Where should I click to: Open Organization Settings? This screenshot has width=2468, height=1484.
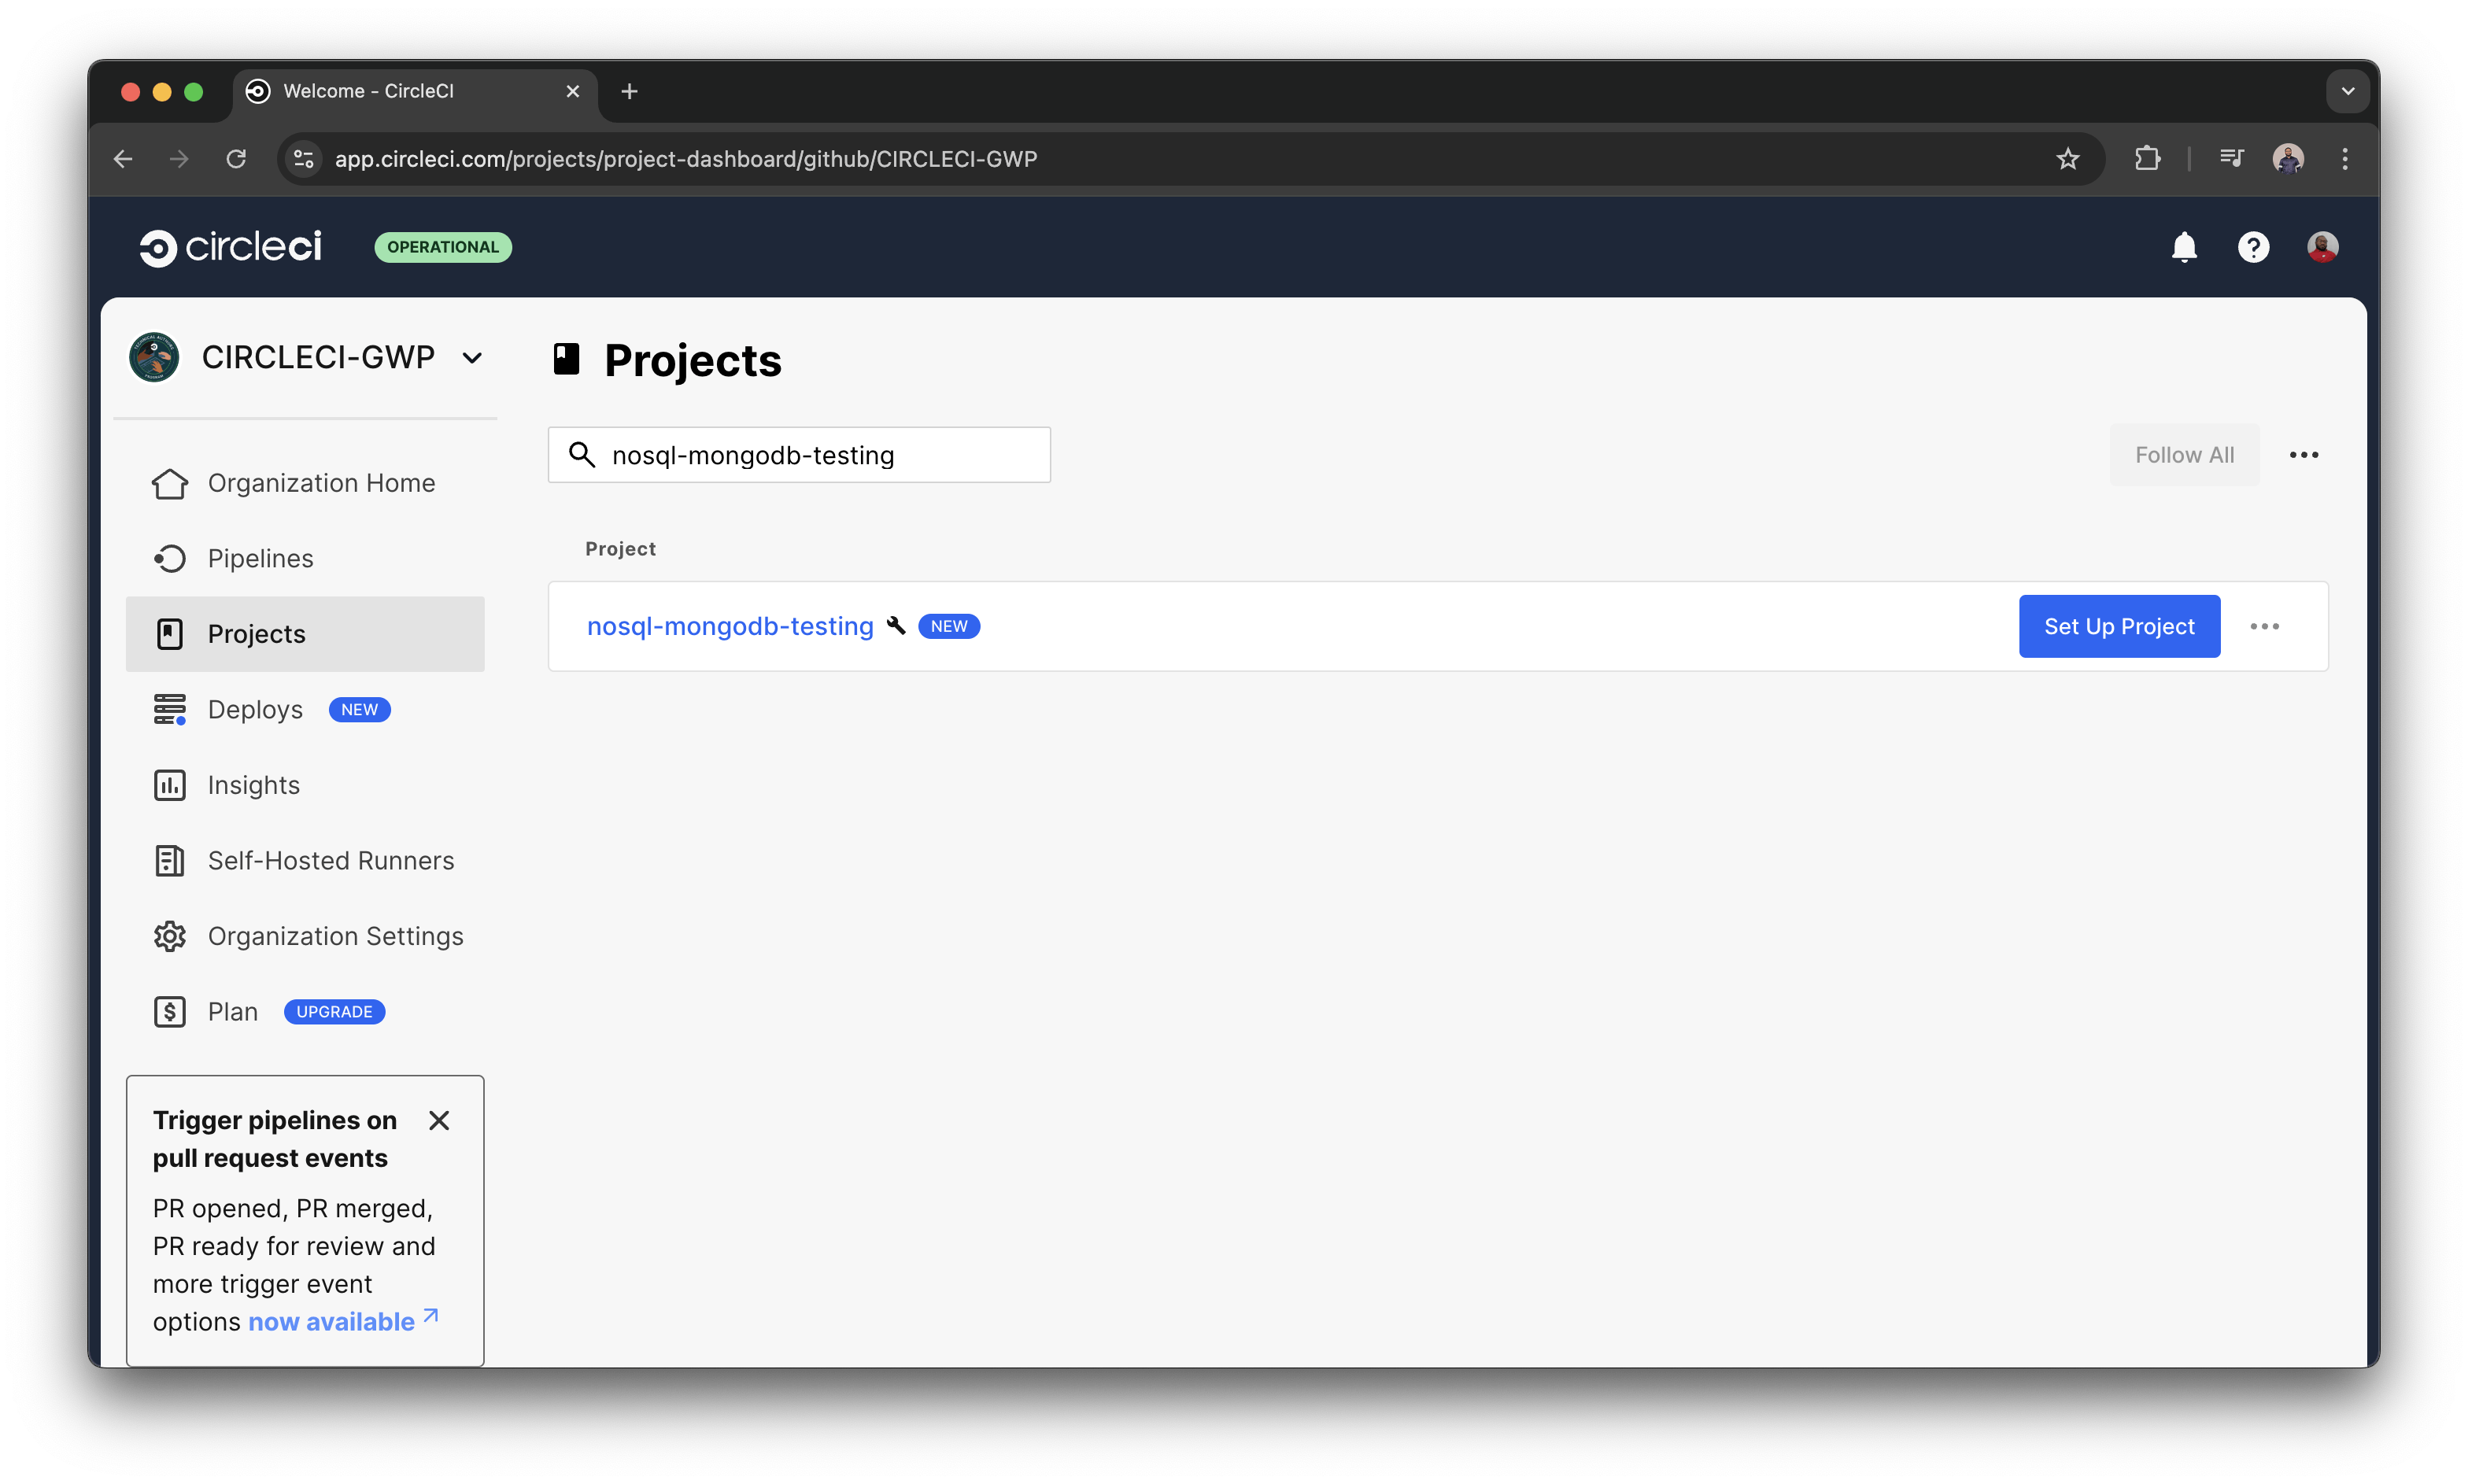(335, 936)
